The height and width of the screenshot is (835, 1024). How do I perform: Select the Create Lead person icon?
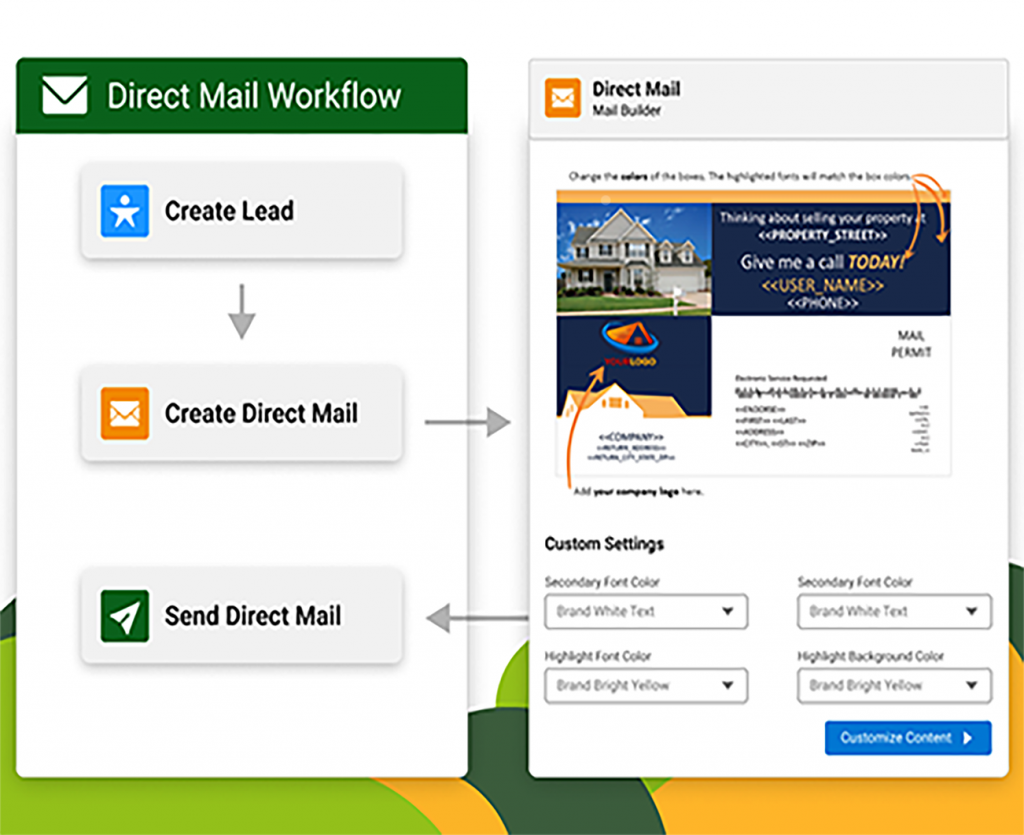124,211
